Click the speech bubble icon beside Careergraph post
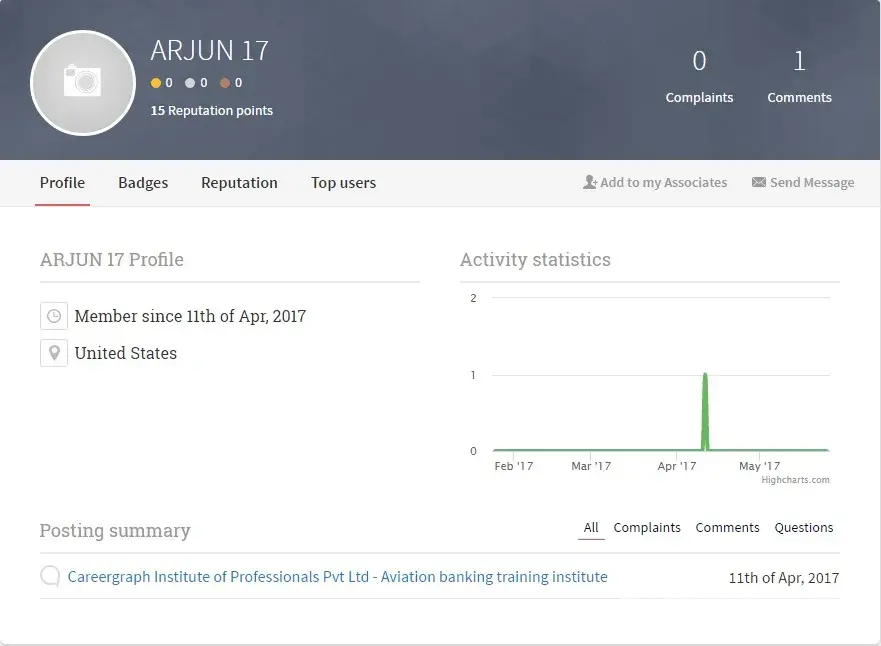The width and height of the screenshot is (881, 646). [x=50, y=577]
